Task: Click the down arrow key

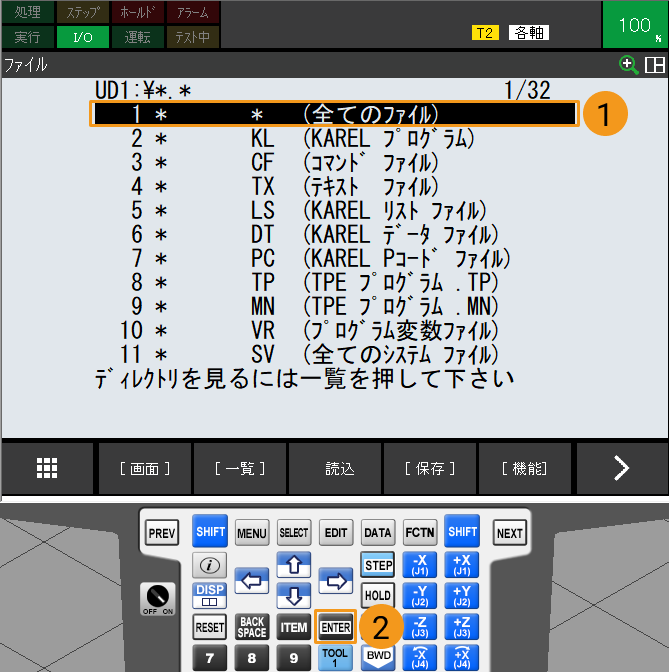Action: pos(294,595)
